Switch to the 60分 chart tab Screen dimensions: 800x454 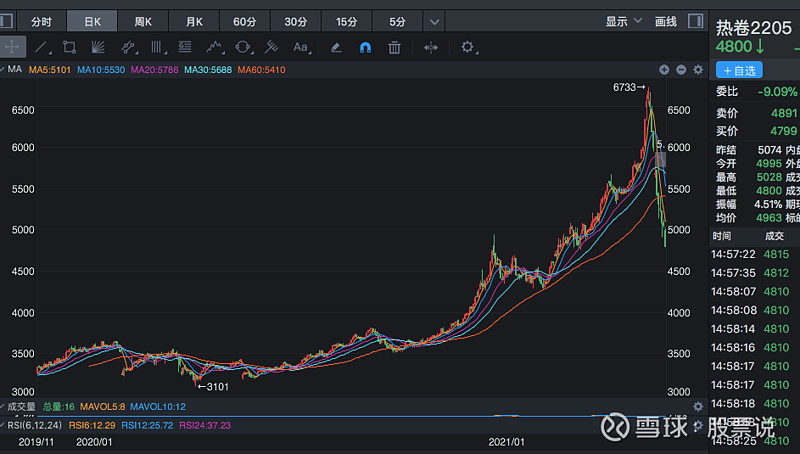(244, 21)
